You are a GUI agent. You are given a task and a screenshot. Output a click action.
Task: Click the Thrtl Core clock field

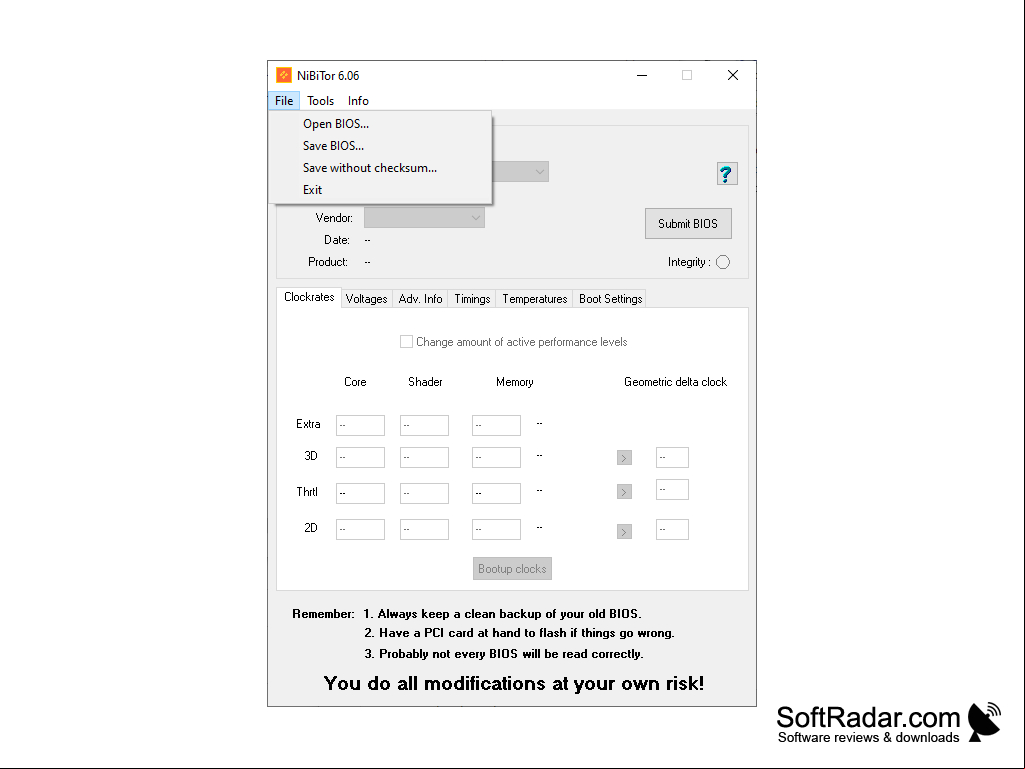pos(360,493)
